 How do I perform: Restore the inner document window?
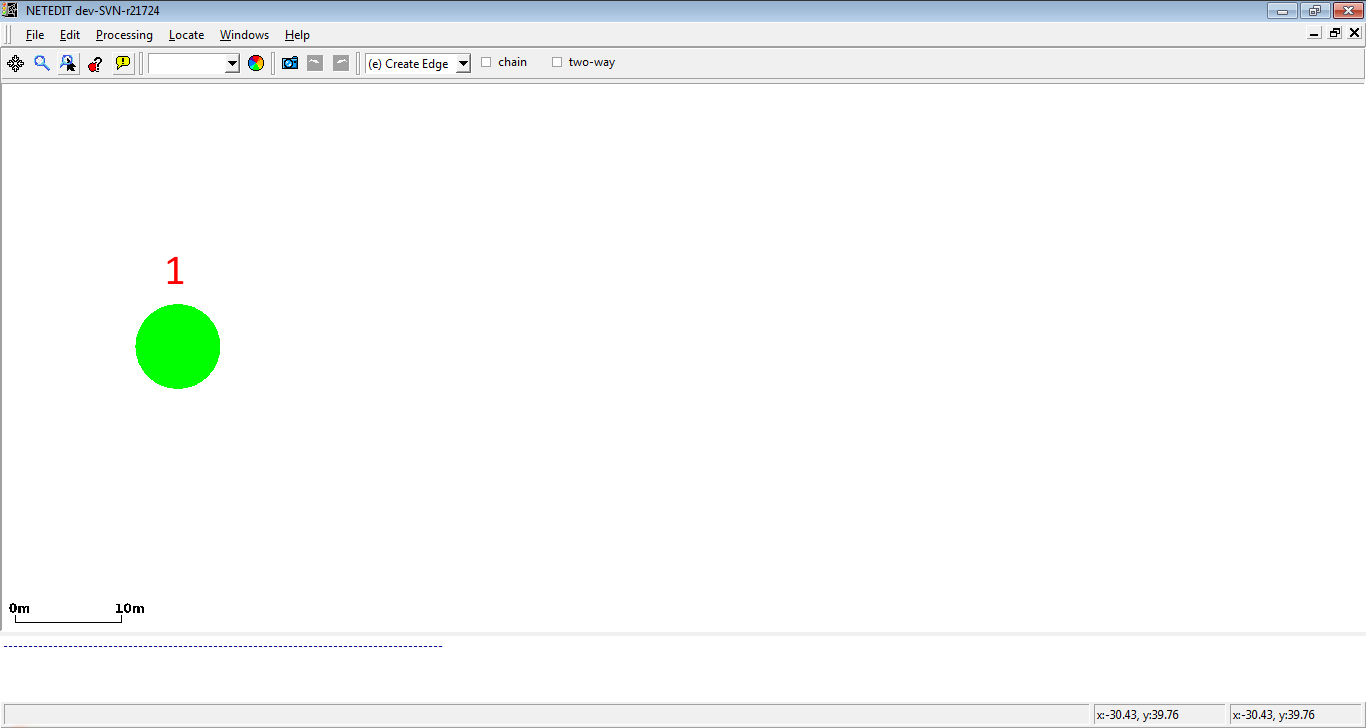1335,33
